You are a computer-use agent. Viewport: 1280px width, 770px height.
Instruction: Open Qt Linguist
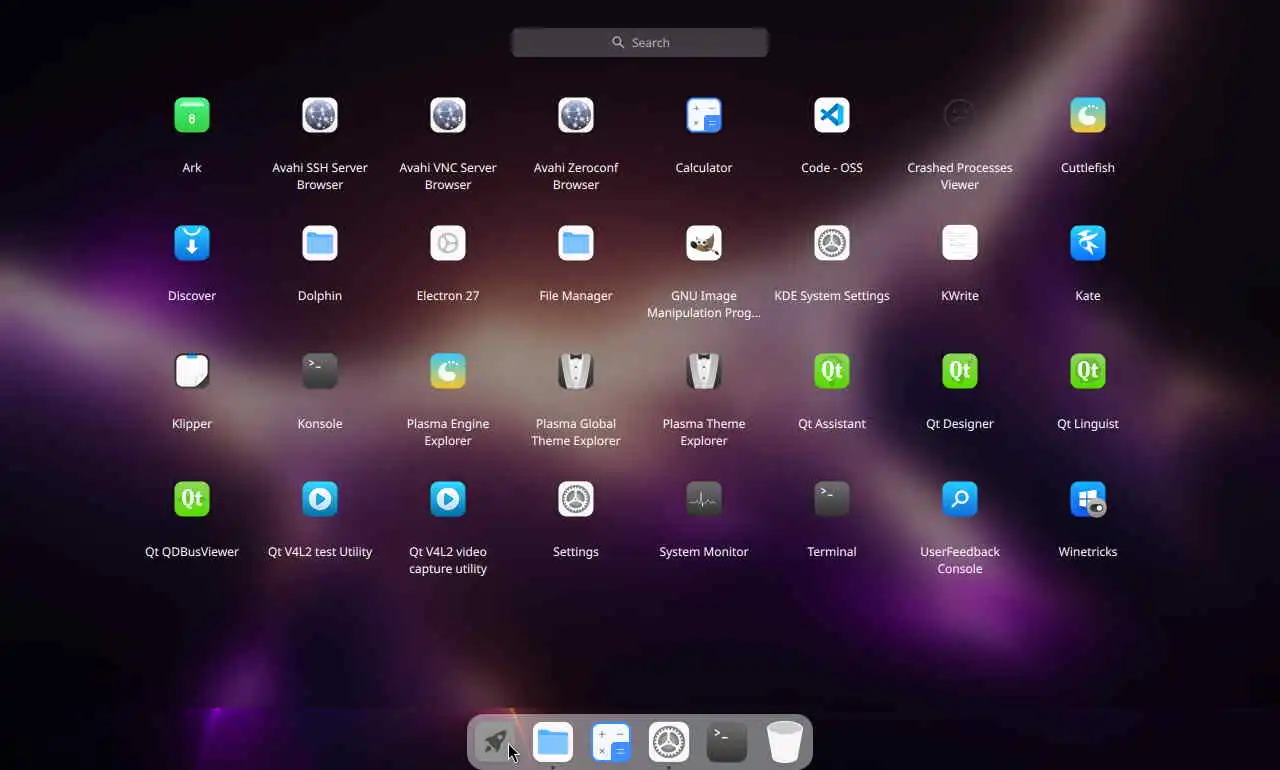coord(1088,371)
